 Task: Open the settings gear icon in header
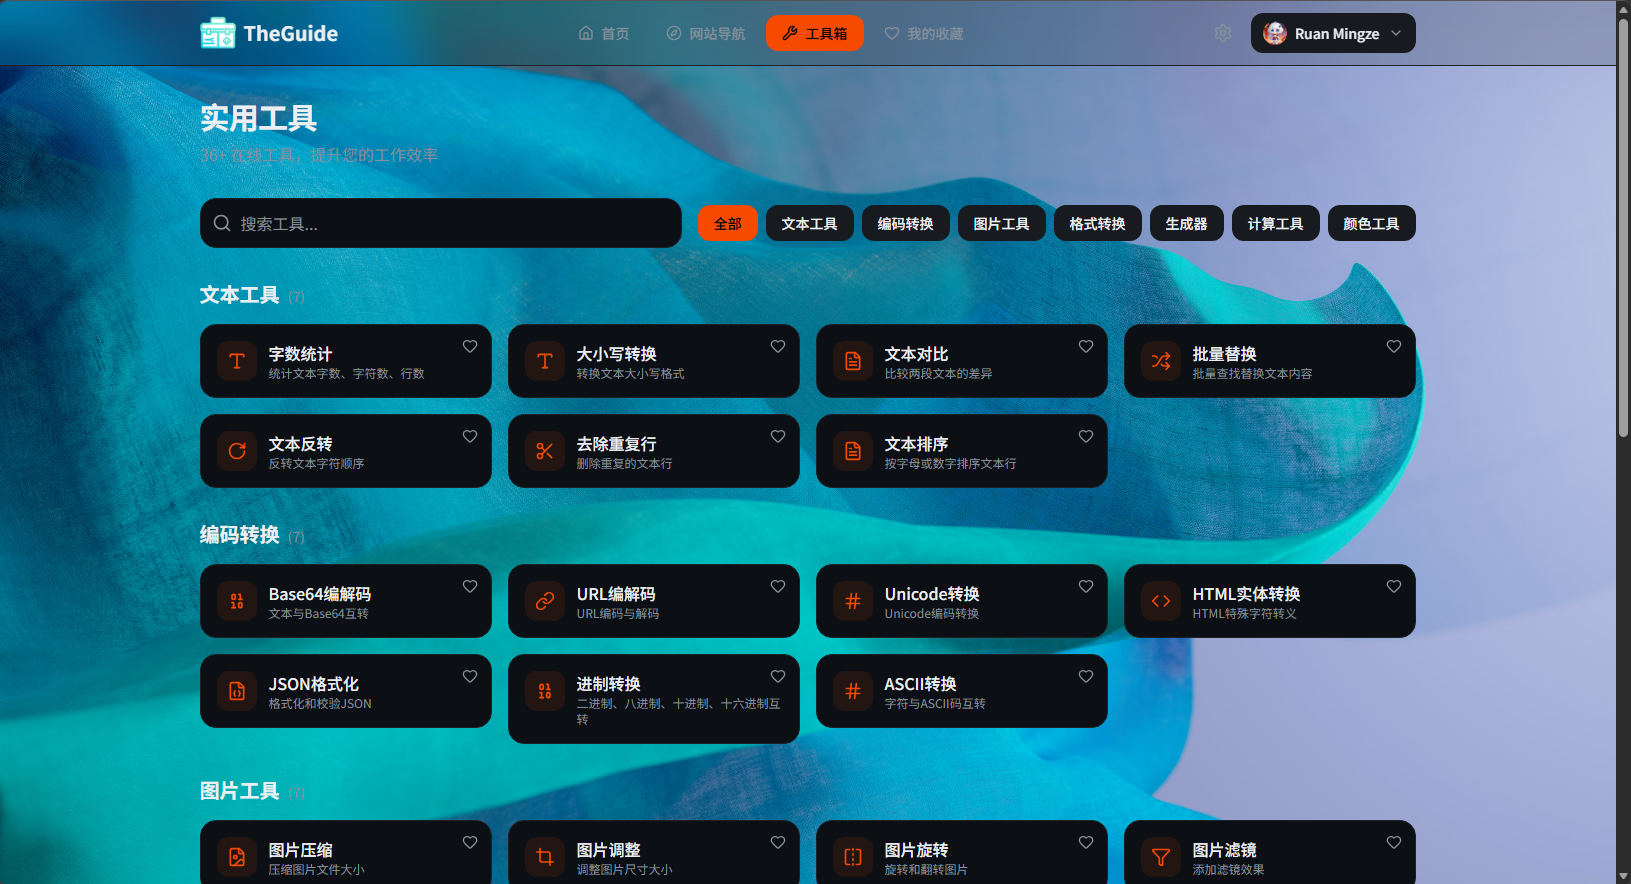(1223, 33)
